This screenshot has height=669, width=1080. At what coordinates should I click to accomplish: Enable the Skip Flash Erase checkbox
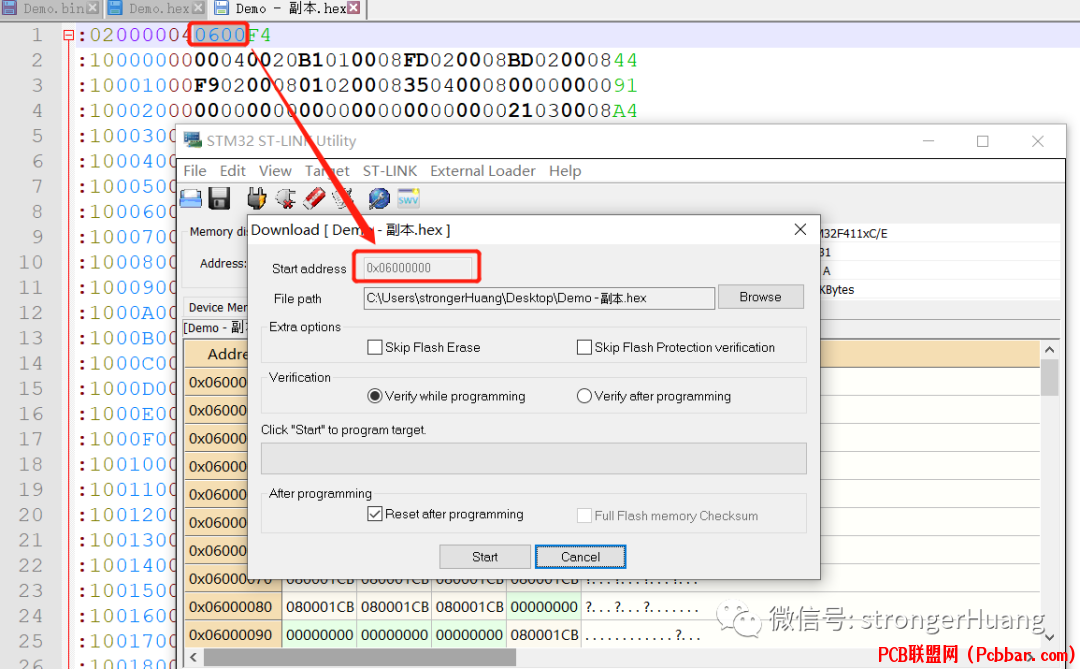point(375,347)
